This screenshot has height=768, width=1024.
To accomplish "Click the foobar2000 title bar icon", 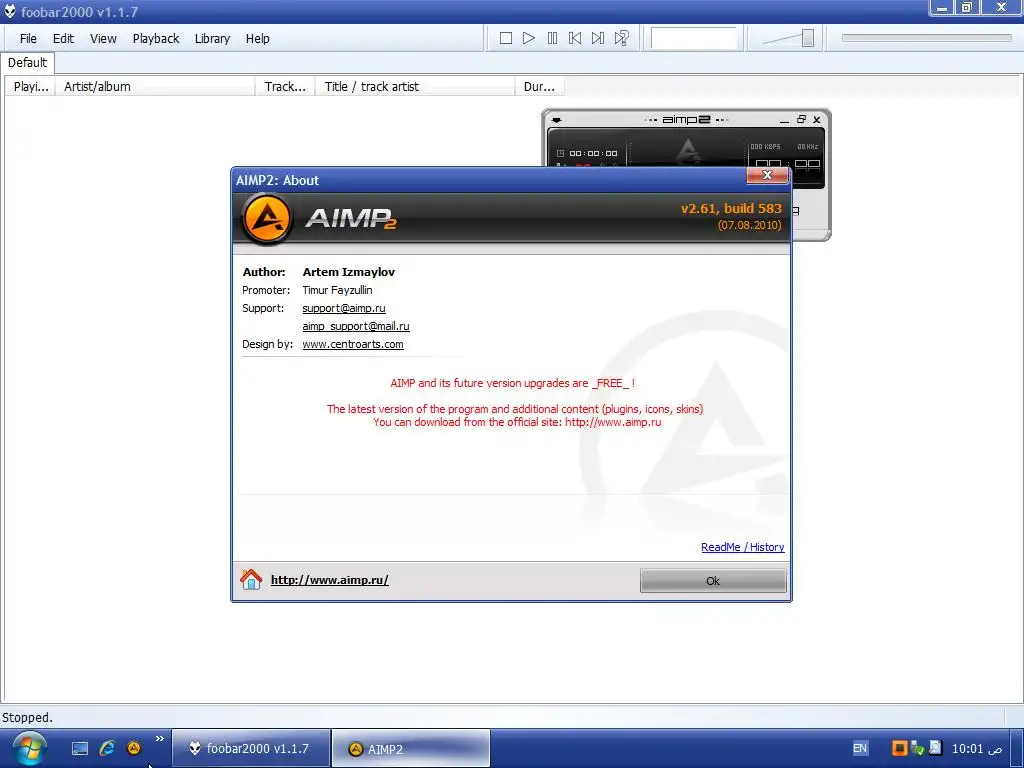I will (x=10, y=12).
